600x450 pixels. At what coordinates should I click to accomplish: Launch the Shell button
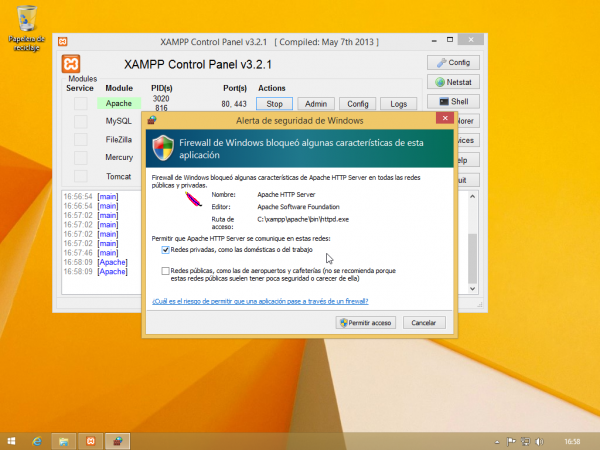(x=453, y=101)
